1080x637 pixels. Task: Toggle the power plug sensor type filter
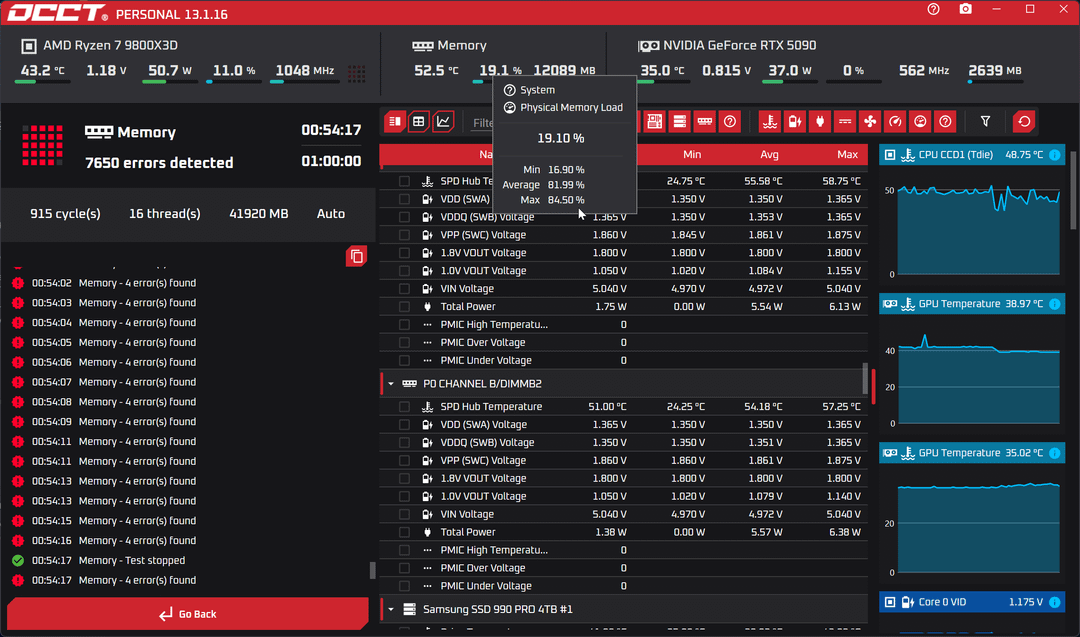pos(820,122)
